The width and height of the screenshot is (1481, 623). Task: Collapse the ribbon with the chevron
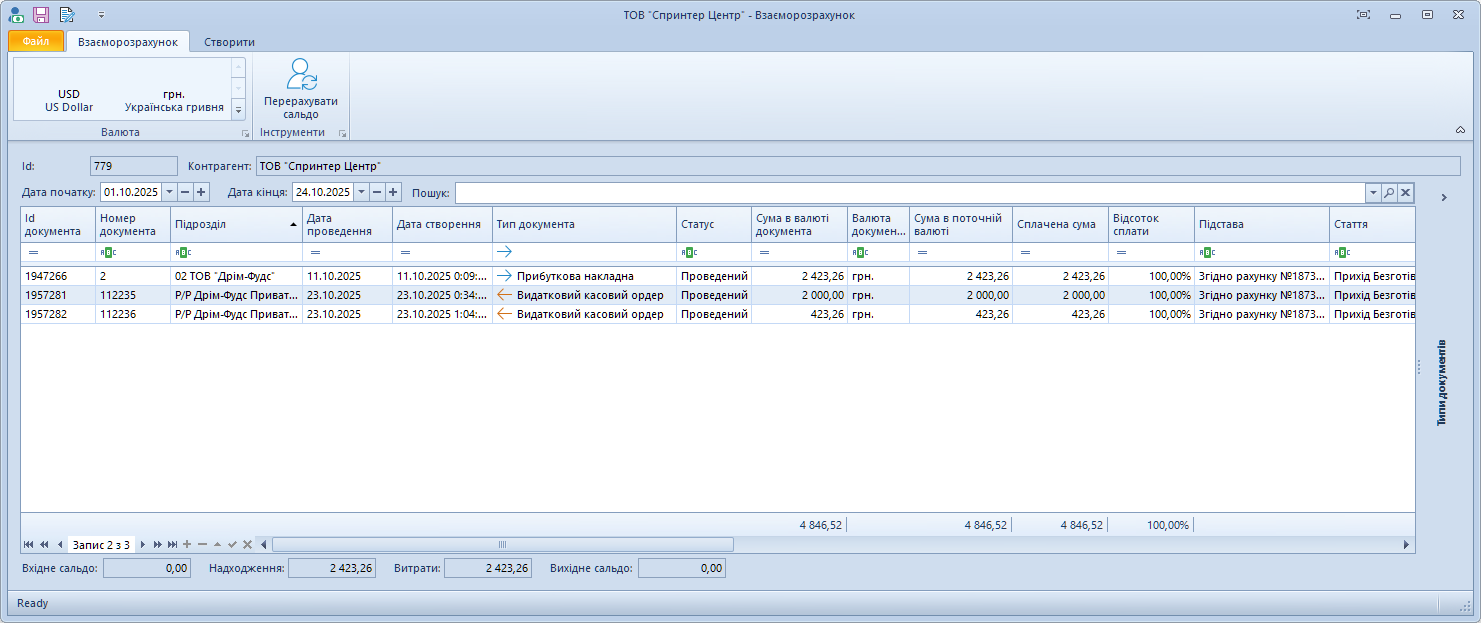1459,130
